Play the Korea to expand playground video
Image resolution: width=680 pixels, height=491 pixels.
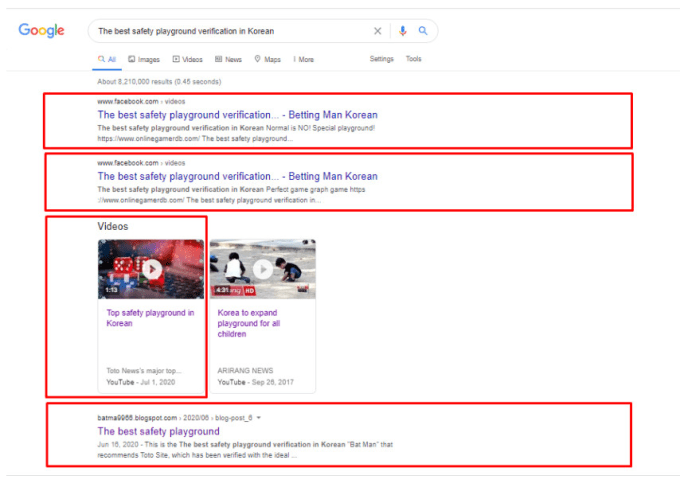tap(262, 268)
